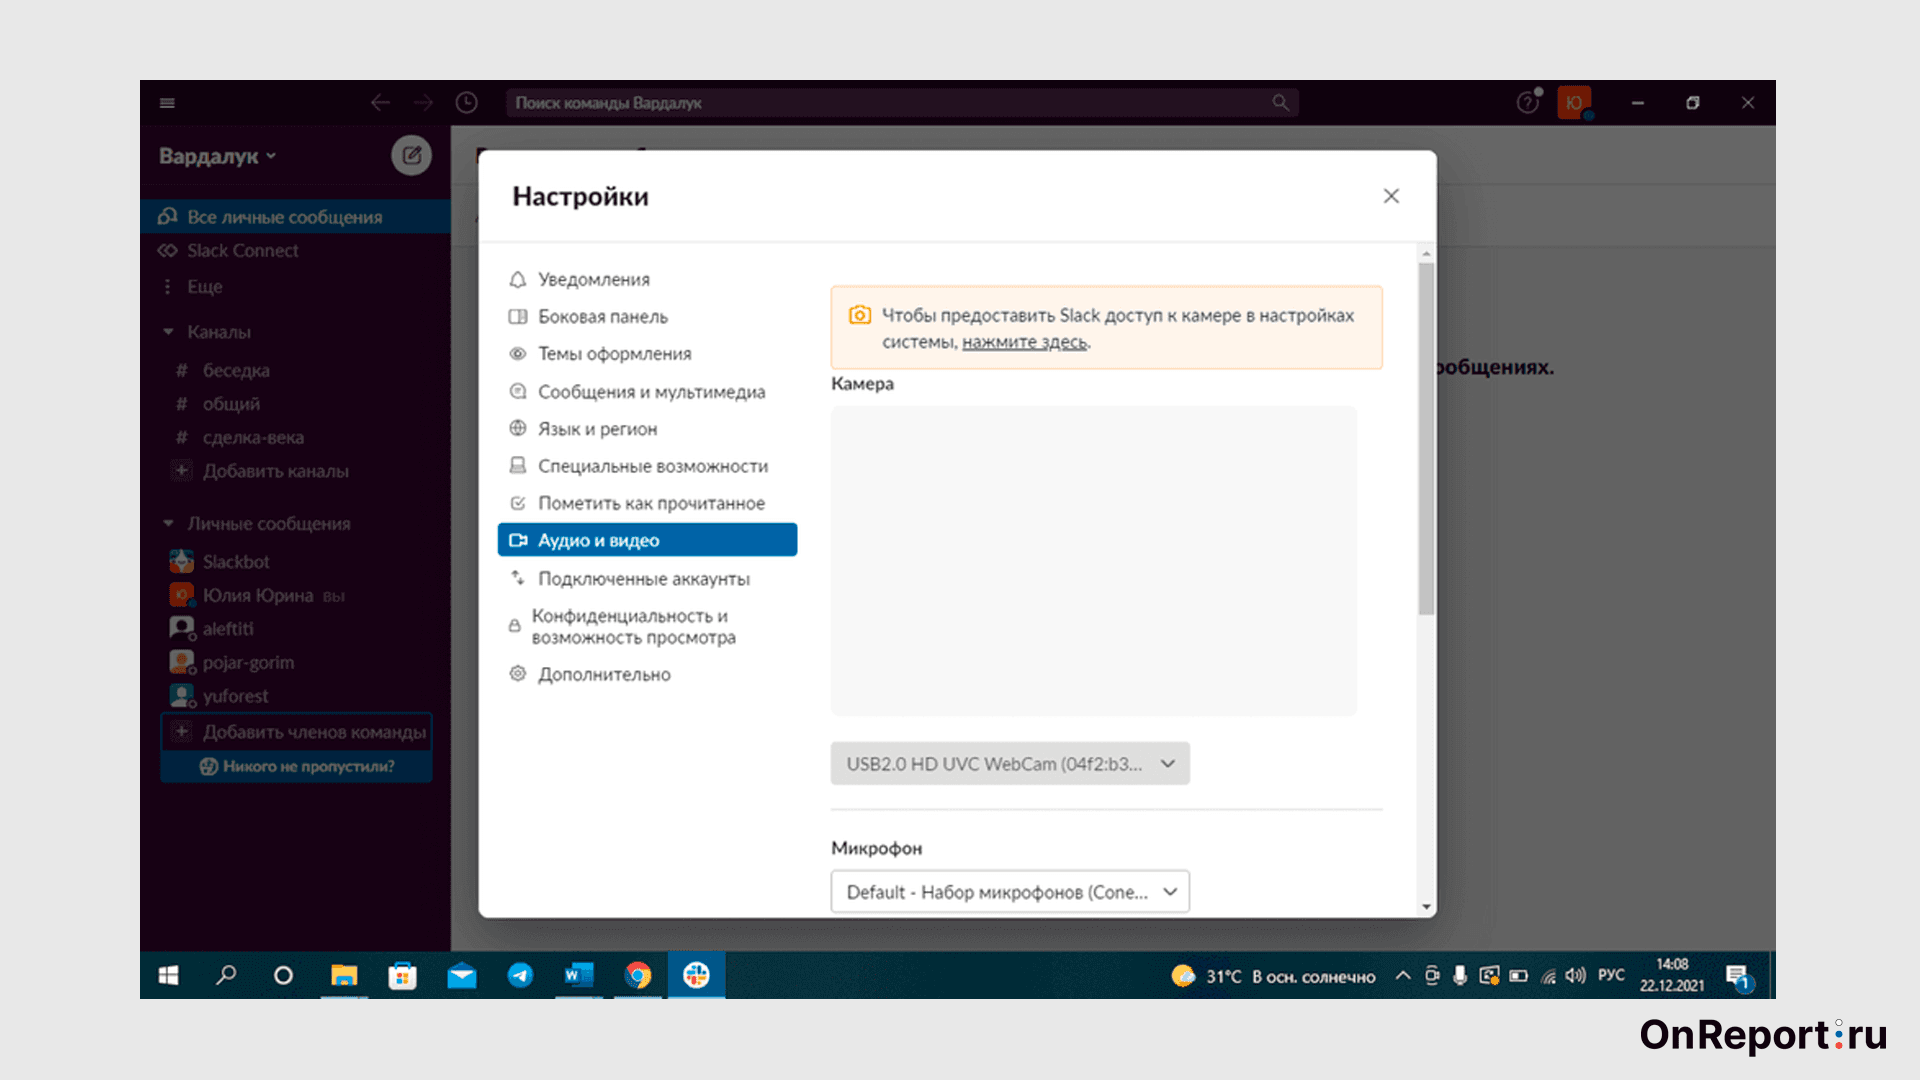1920x1080 pixels.
Task: Open Конфиденциальность и возможность просмотра section
Action: pyautogui.click(x=647, y=627)
